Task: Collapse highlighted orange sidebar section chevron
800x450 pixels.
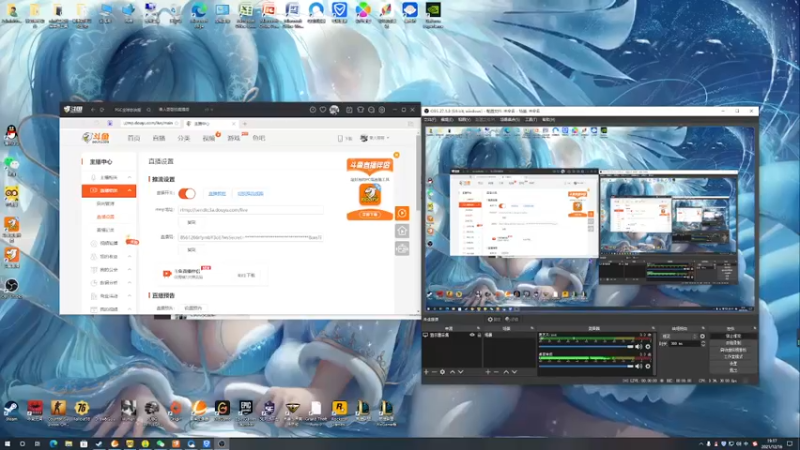Action: click(x=129, y=190)
